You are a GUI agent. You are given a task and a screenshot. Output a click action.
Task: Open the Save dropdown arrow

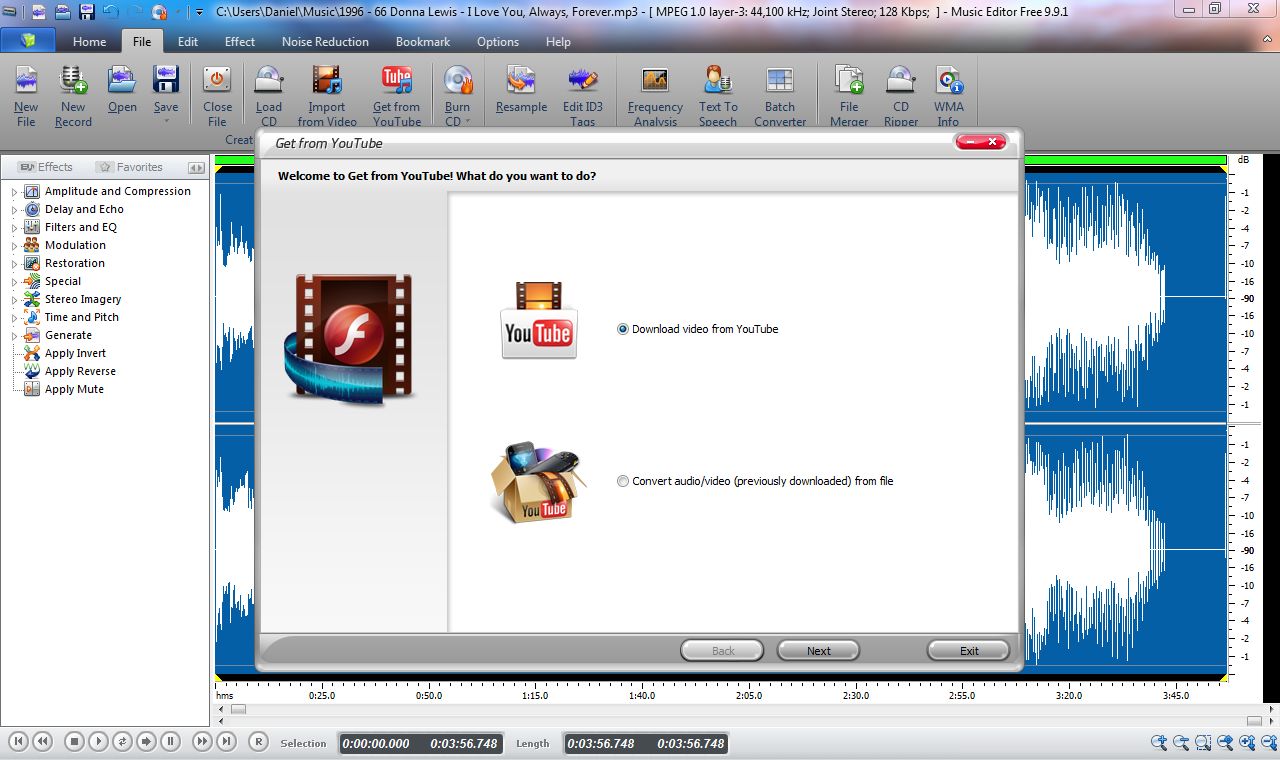[166, 122]
